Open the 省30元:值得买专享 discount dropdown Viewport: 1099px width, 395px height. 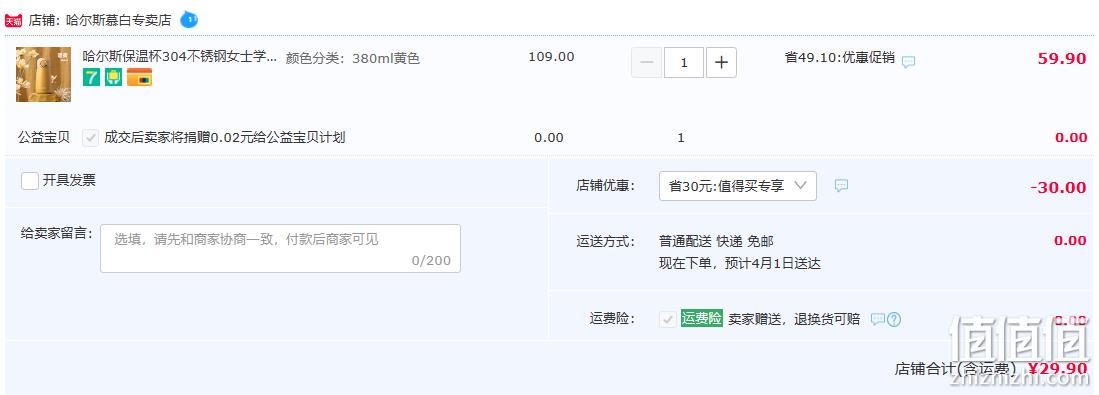coord(737,186)
